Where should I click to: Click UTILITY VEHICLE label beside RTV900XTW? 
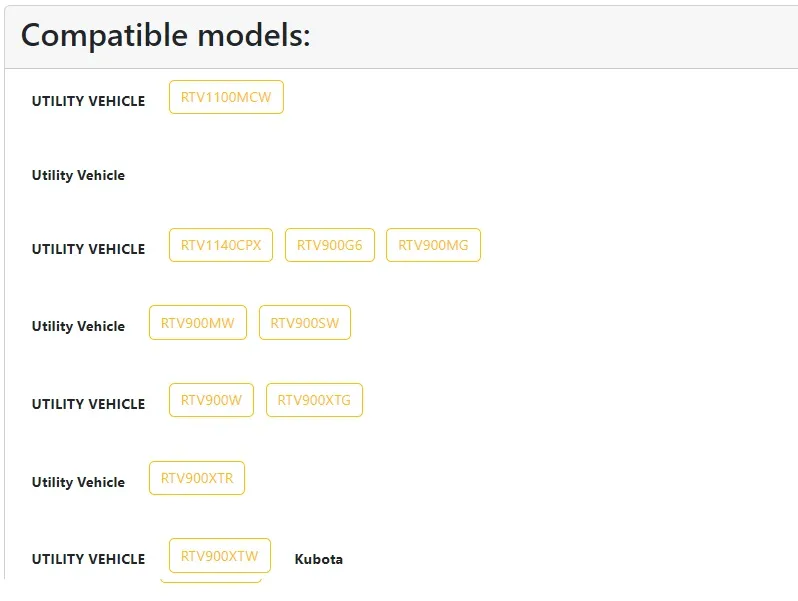tap(88, 559)
